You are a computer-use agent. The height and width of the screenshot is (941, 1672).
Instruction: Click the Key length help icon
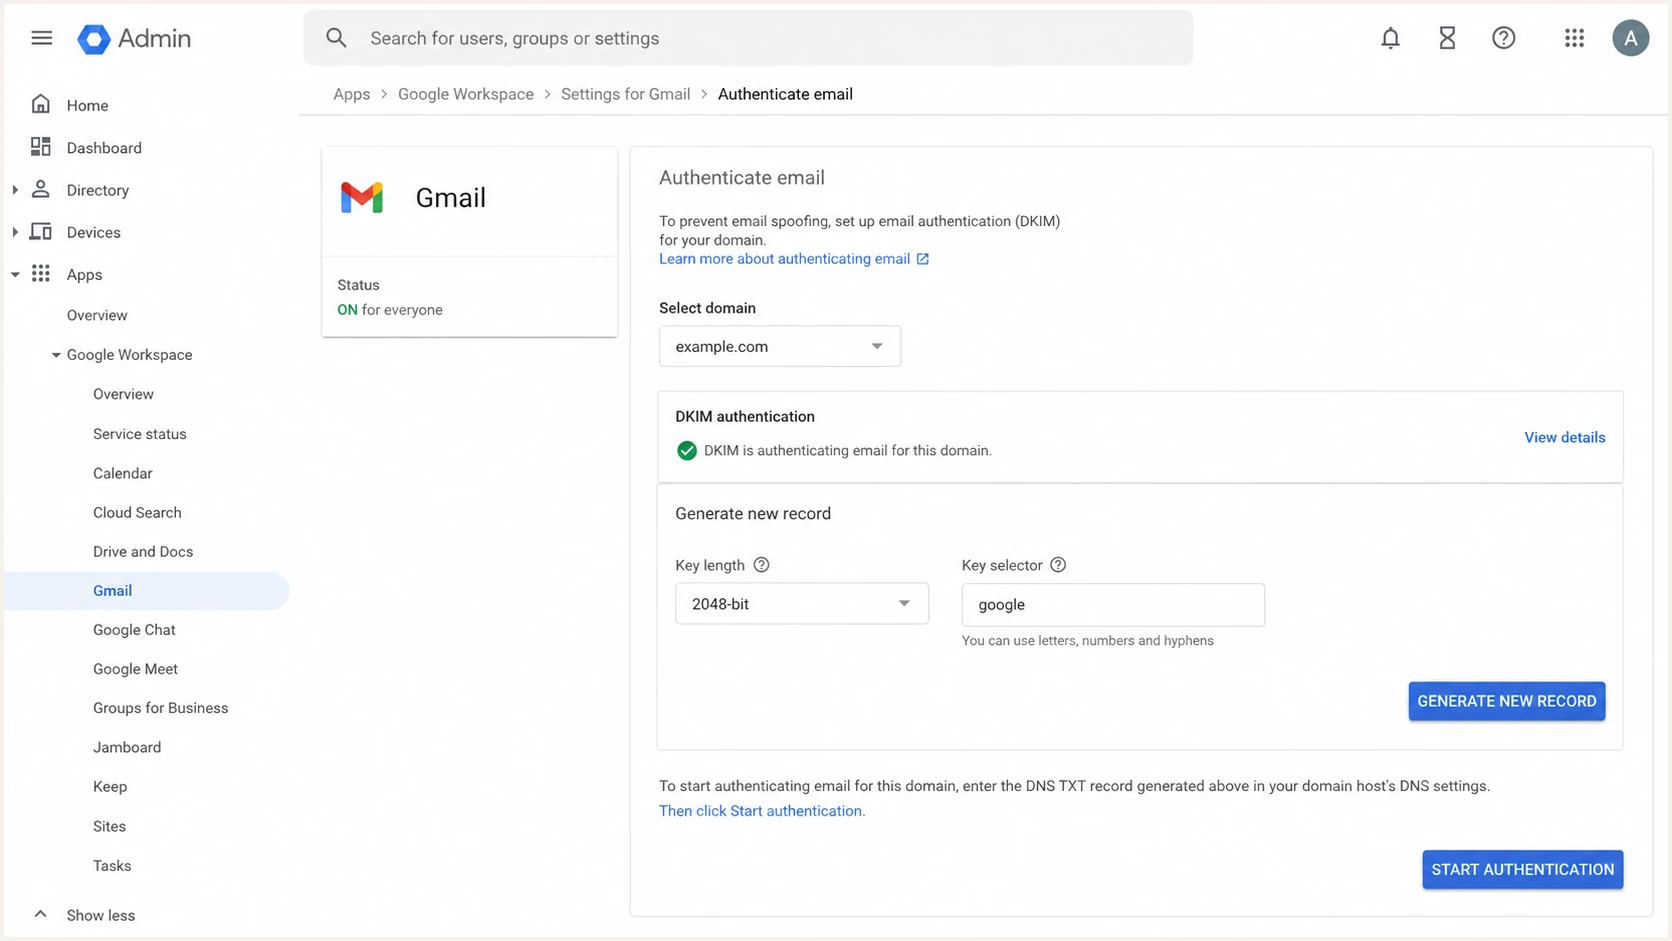tap(761, 565)
